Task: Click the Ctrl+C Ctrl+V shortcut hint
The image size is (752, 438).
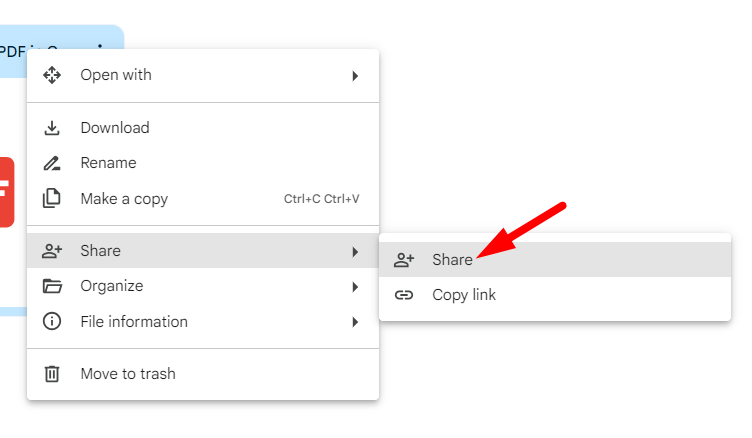Action: 321,199
